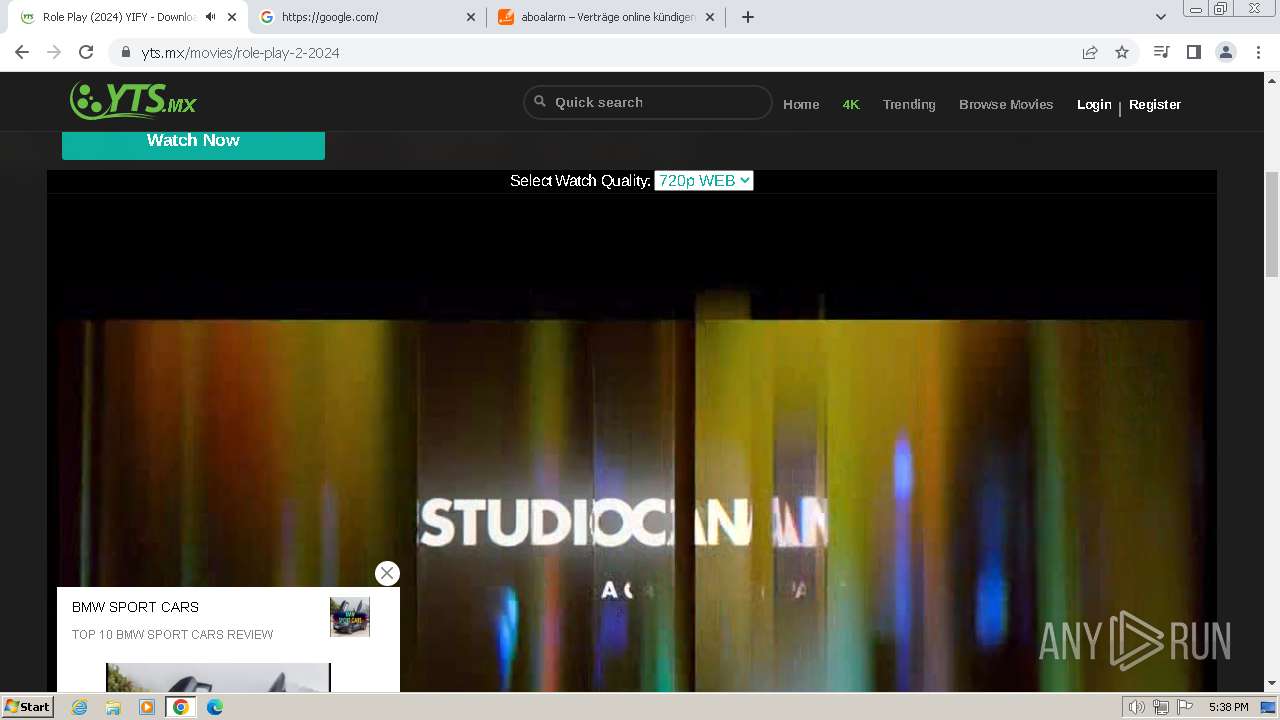Click the search magnifier icon

pos(540,101)
